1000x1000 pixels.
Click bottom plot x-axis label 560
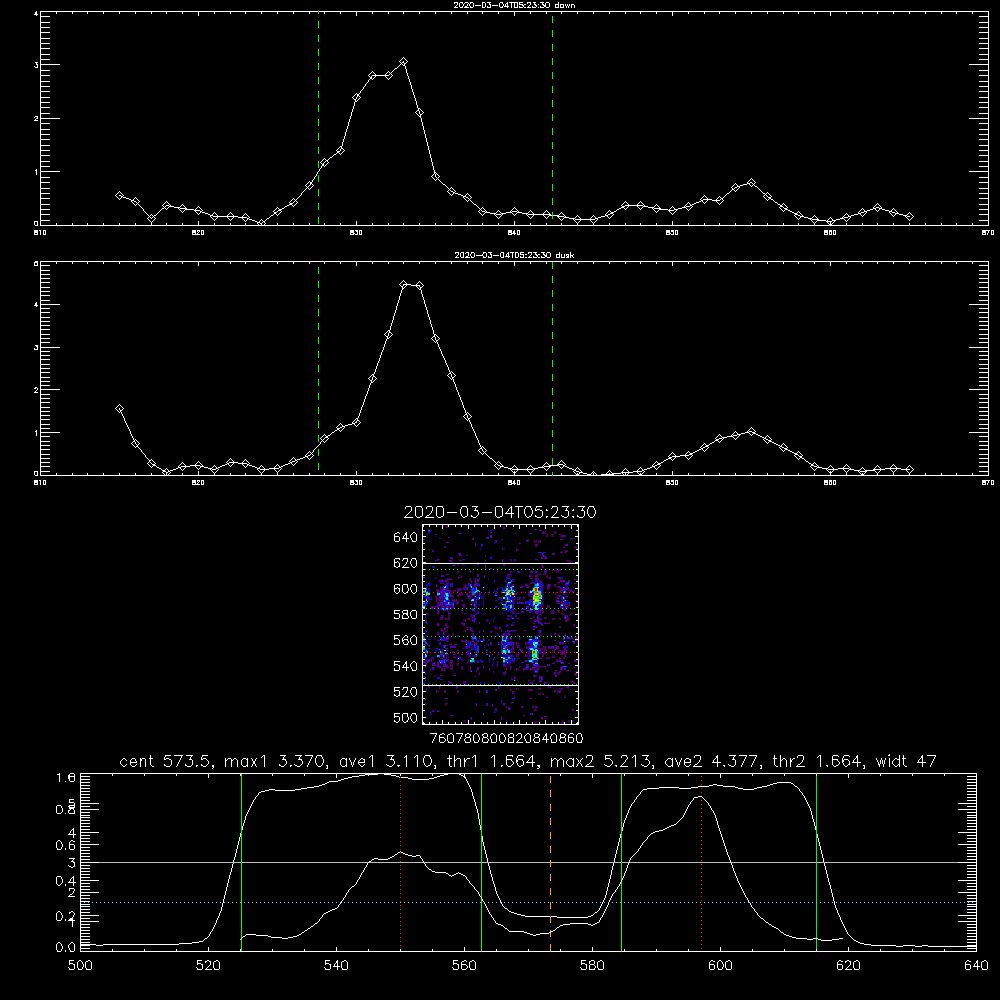tap(464, 966)
